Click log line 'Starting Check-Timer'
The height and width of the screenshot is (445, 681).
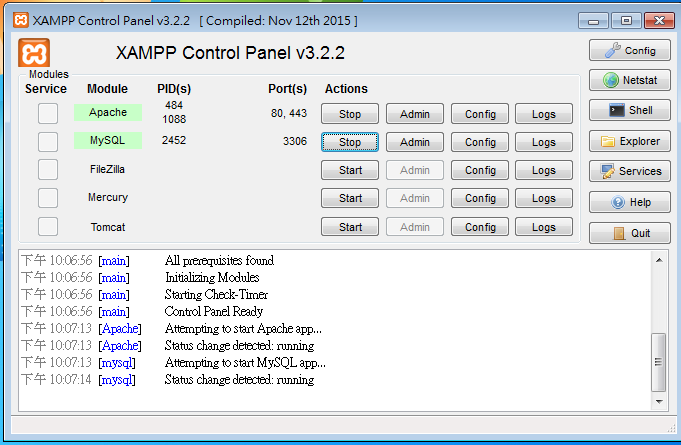(x=216, y=294)
